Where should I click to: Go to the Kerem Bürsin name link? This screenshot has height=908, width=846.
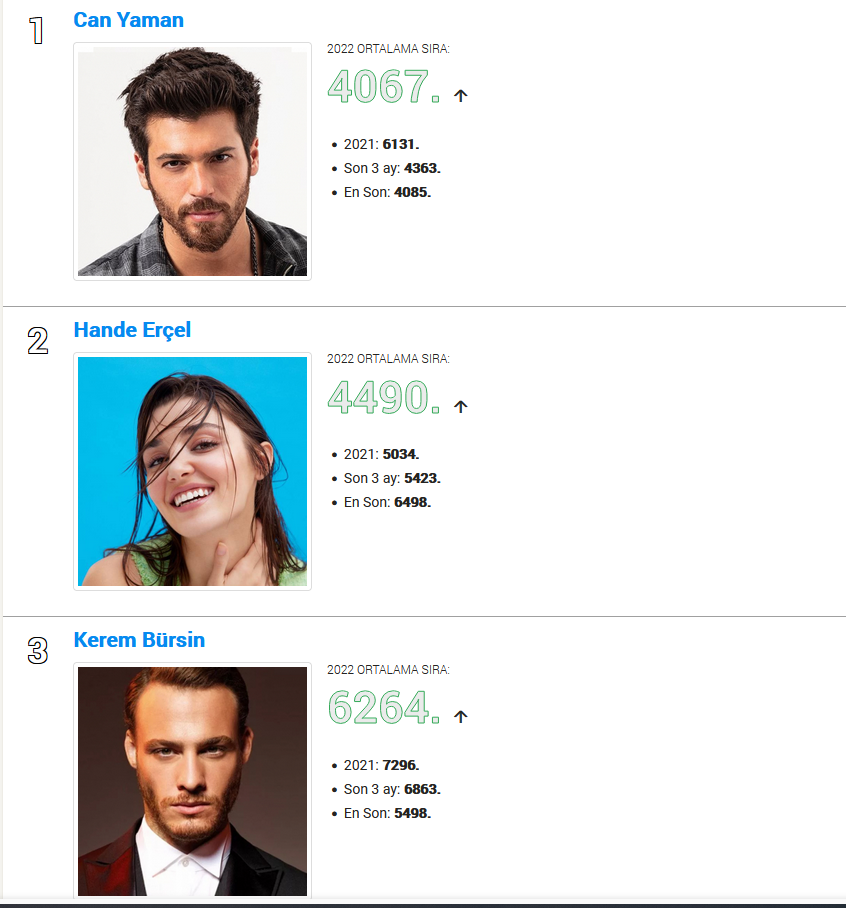(139, 640)
